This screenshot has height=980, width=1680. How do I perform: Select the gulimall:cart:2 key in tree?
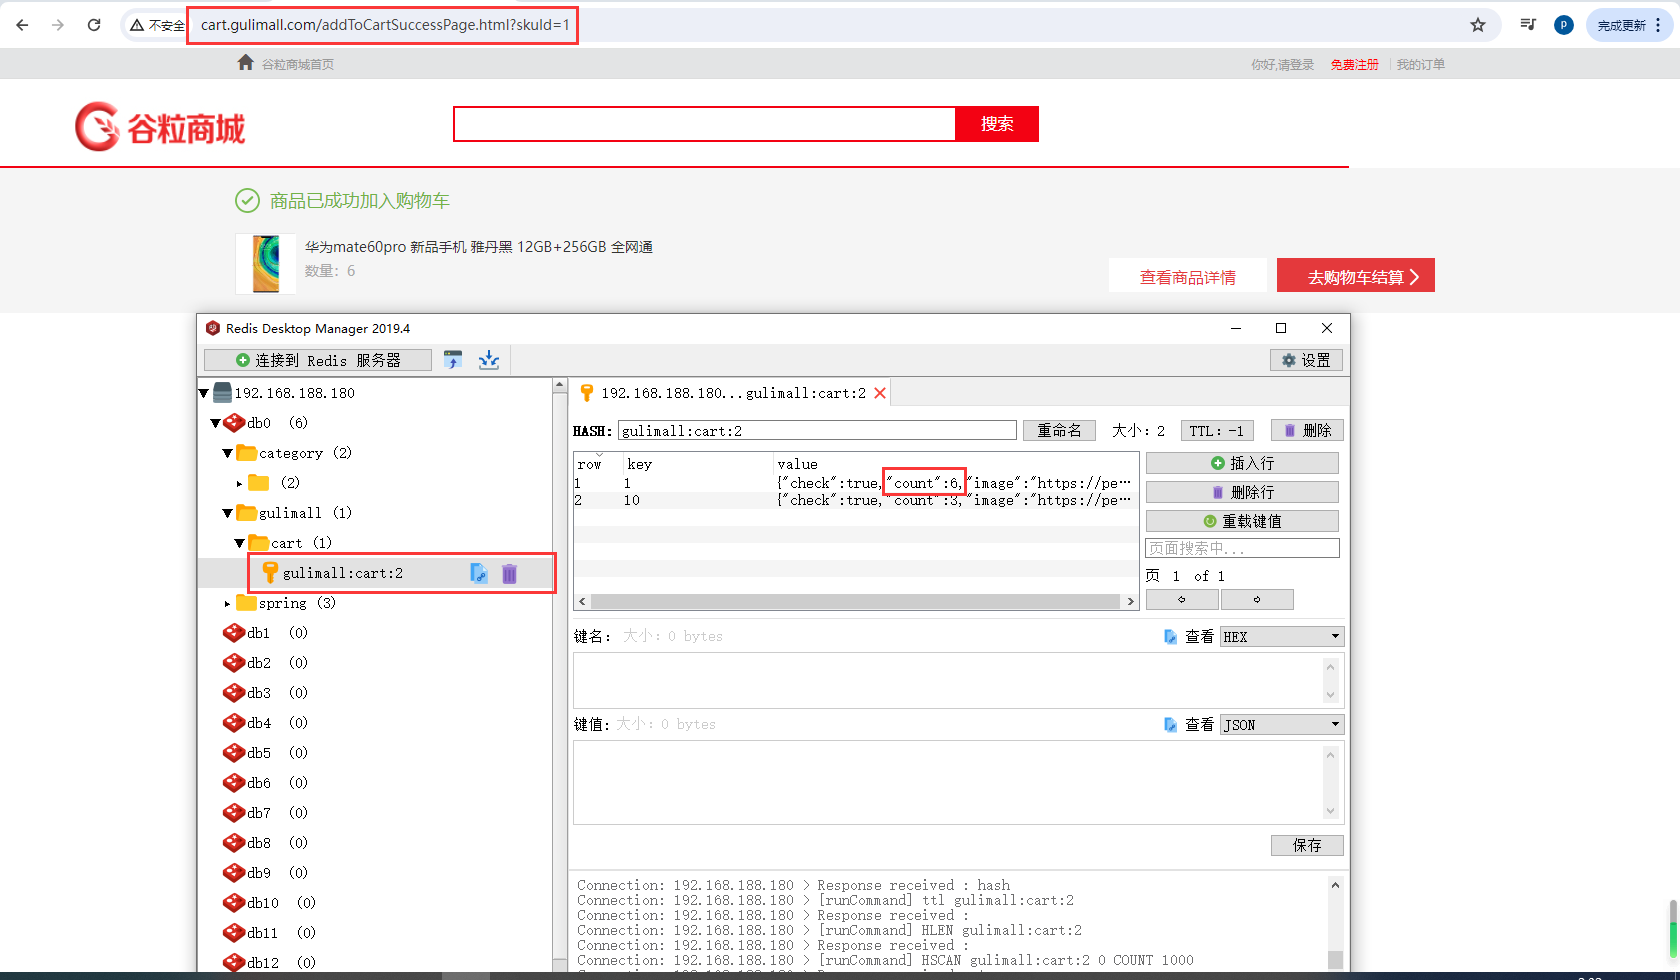click(x=342, y=573)
